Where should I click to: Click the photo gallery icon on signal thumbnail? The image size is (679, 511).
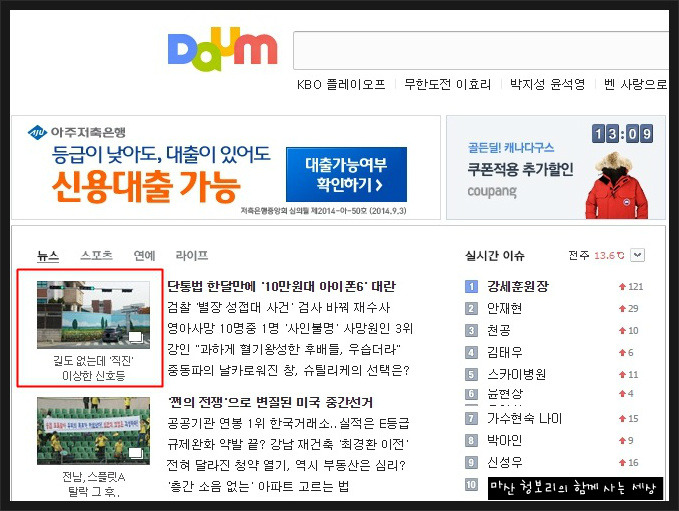[x=136, y=337]
